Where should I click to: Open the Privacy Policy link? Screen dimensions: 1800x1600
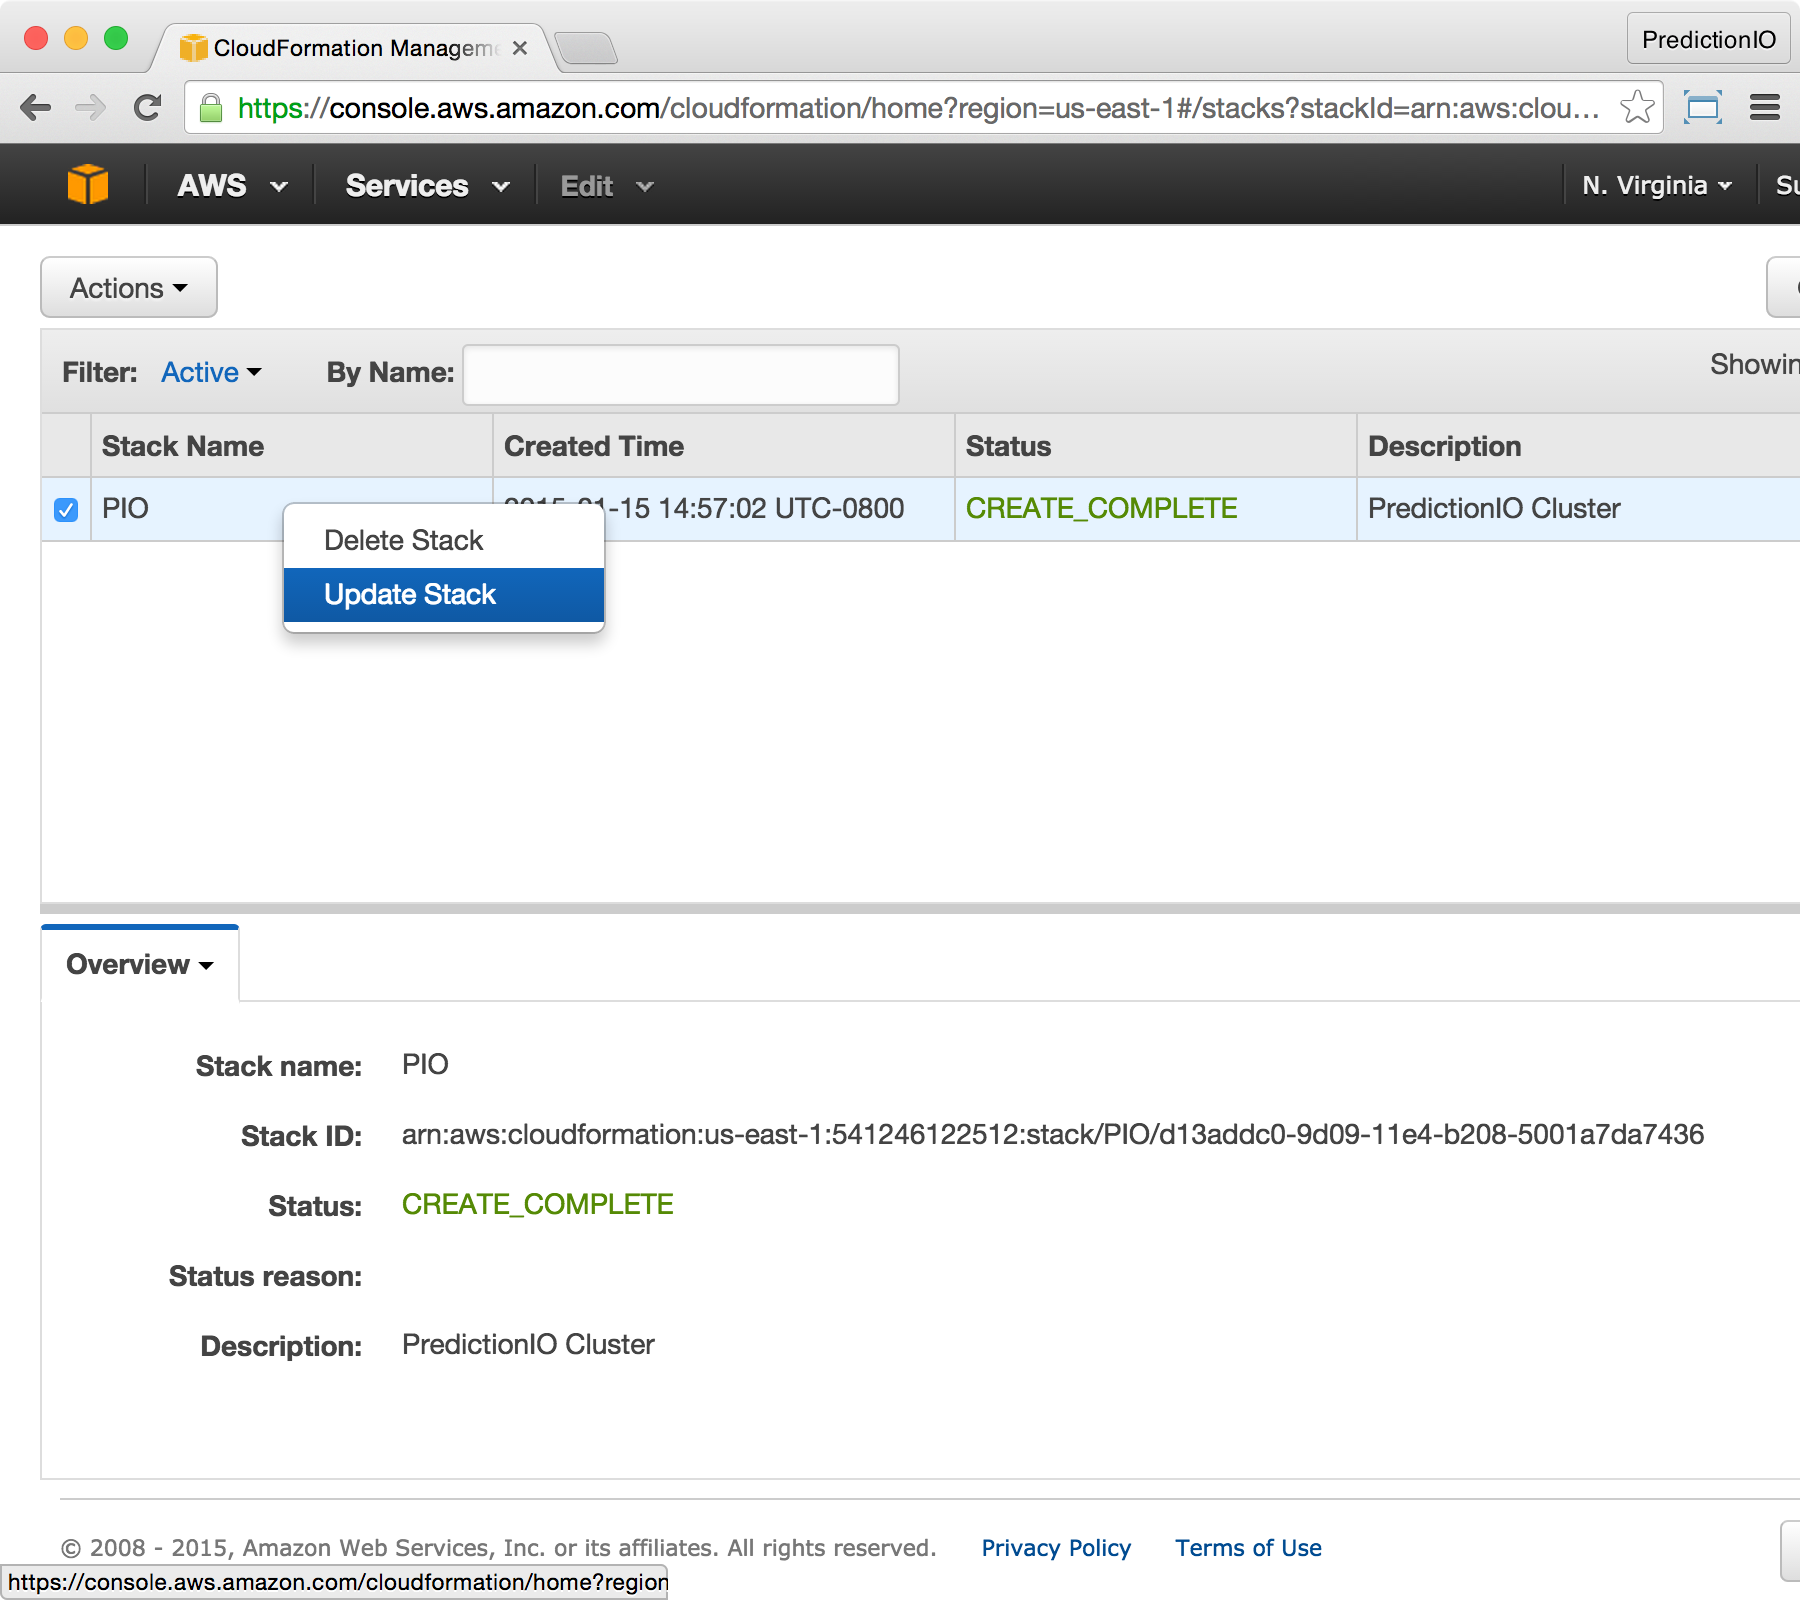(x=1055, y=1548)
